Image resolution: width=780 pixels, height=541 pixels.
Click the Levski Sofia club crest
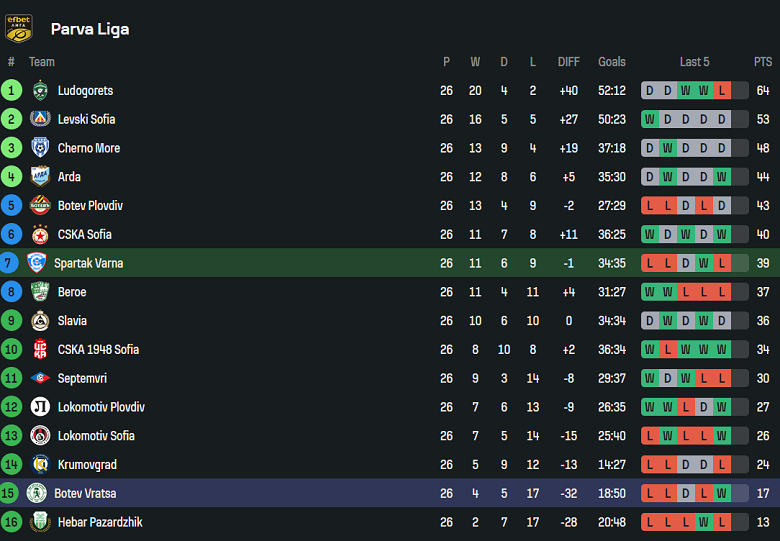[x=40, y=119]
